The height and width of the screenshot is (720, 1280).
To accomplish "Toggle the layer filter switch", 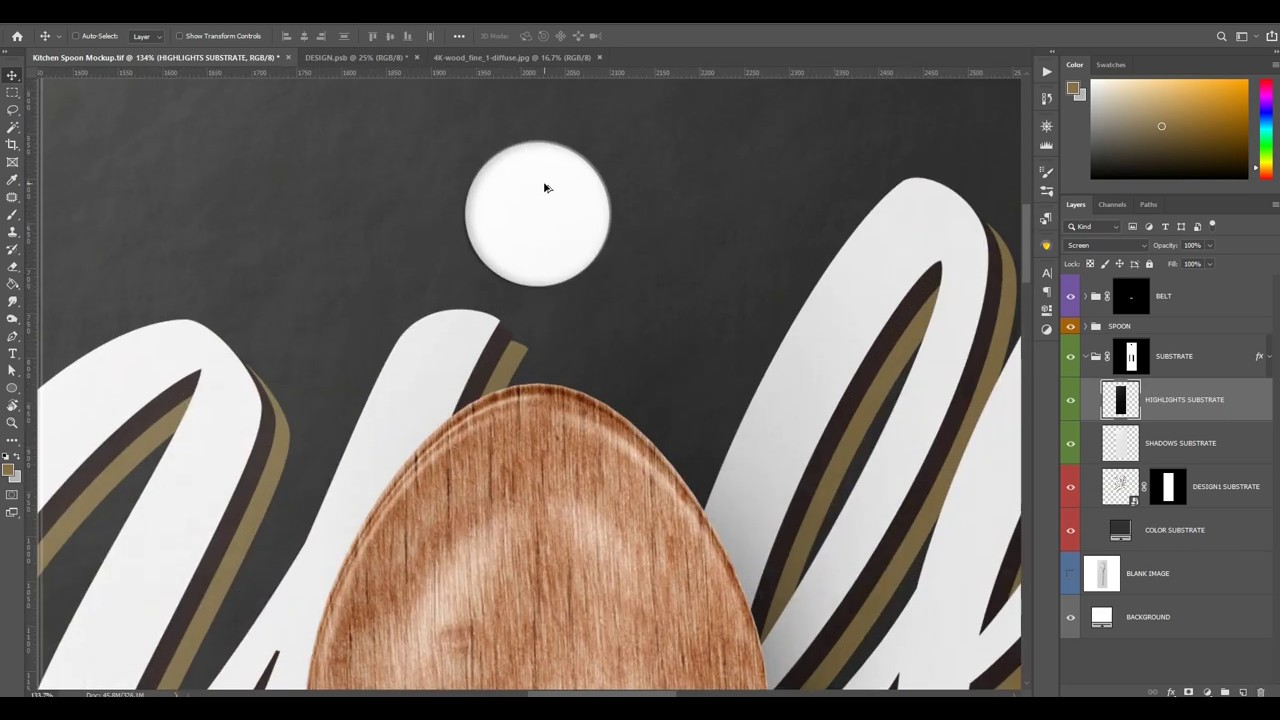I will [x=1212, y=226].
